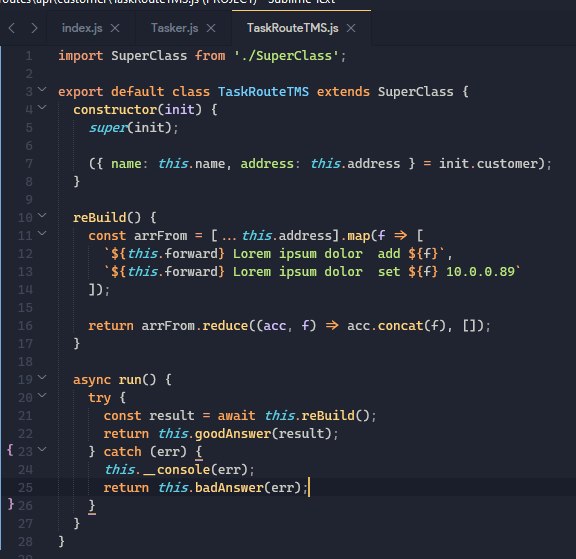Image resolution: width=576 pixels, height=559 pixels.
Task: Collapse the class fold arrow on line 3
Action: pyautogui.click(x=42, y=89)
